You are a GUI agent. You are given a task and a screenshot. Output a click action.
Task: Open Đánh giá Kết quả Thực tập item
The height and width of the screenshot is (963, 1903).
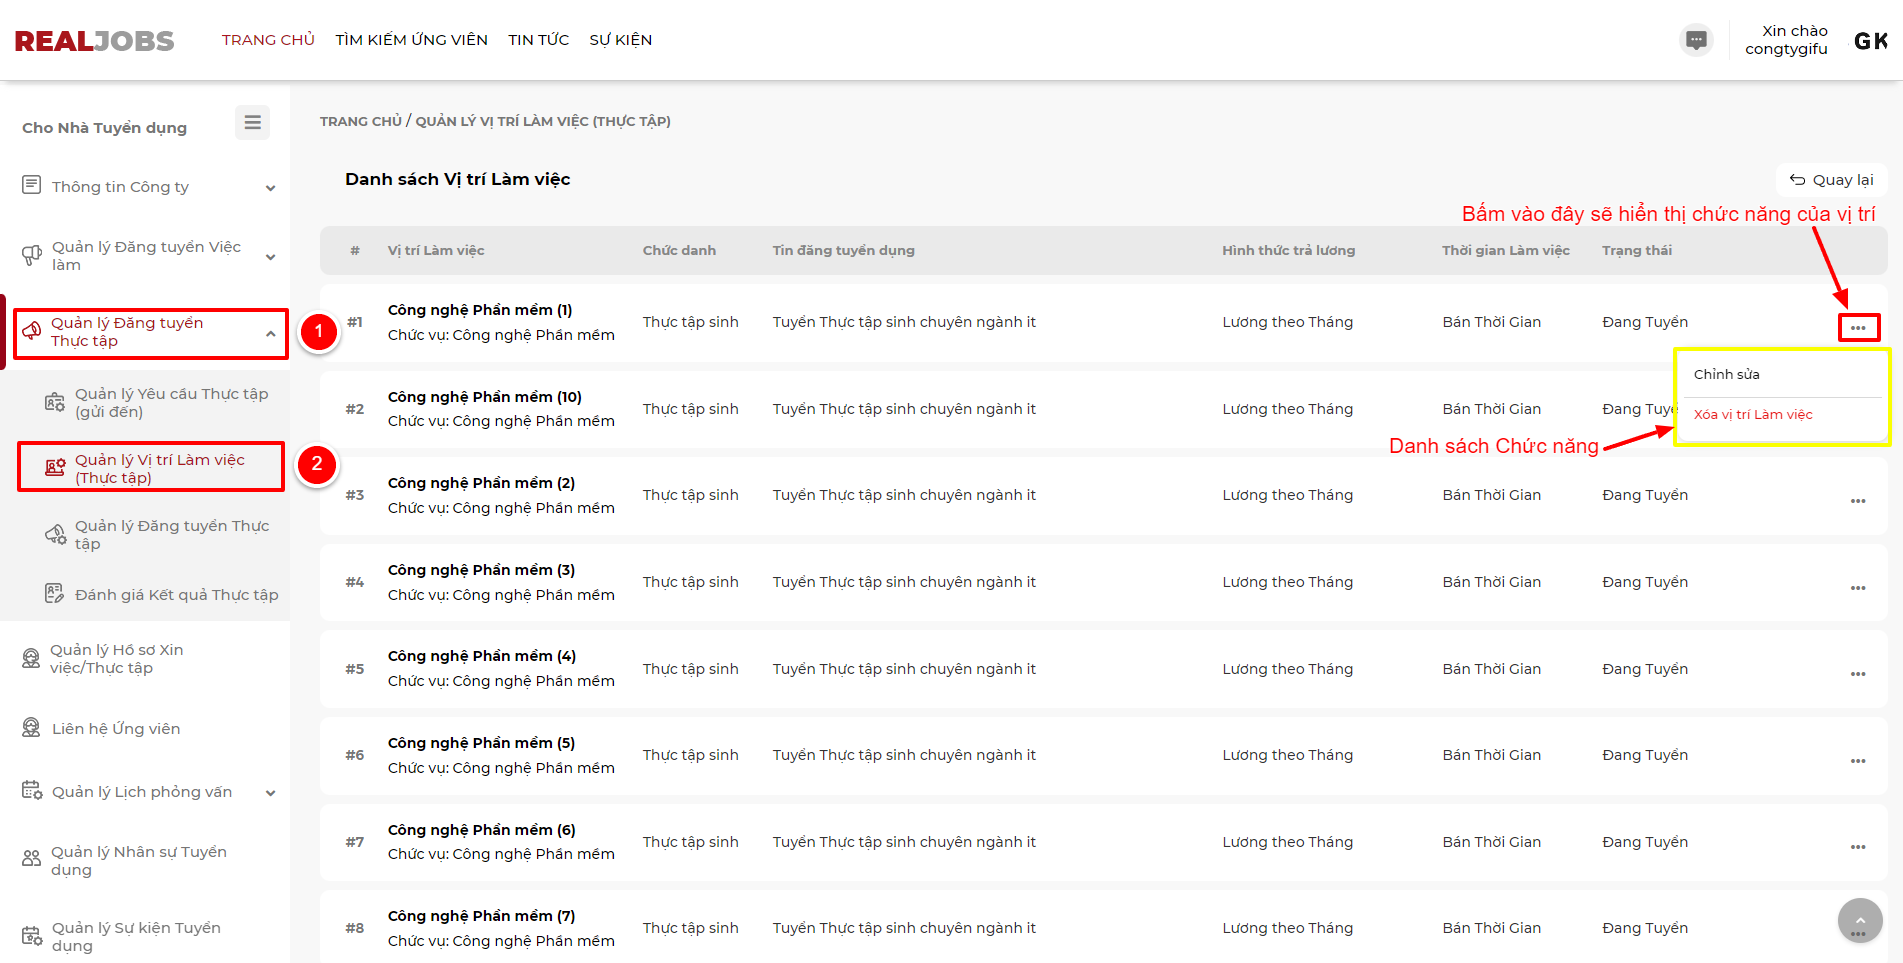click(176, 595)
